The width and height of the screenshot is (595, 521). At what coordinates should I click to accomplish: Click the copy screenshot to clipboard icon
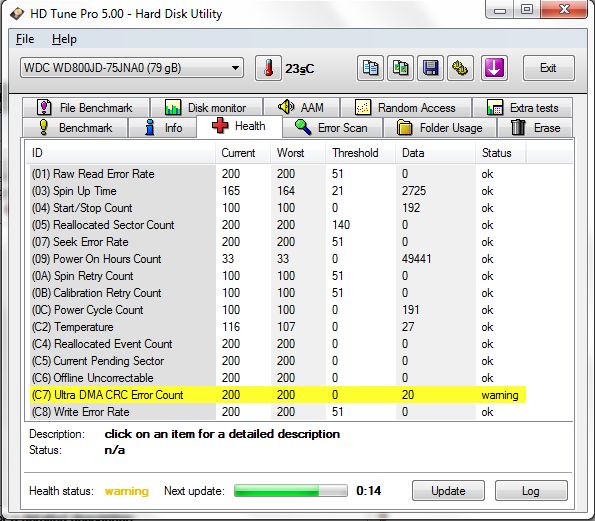(400, 68)
